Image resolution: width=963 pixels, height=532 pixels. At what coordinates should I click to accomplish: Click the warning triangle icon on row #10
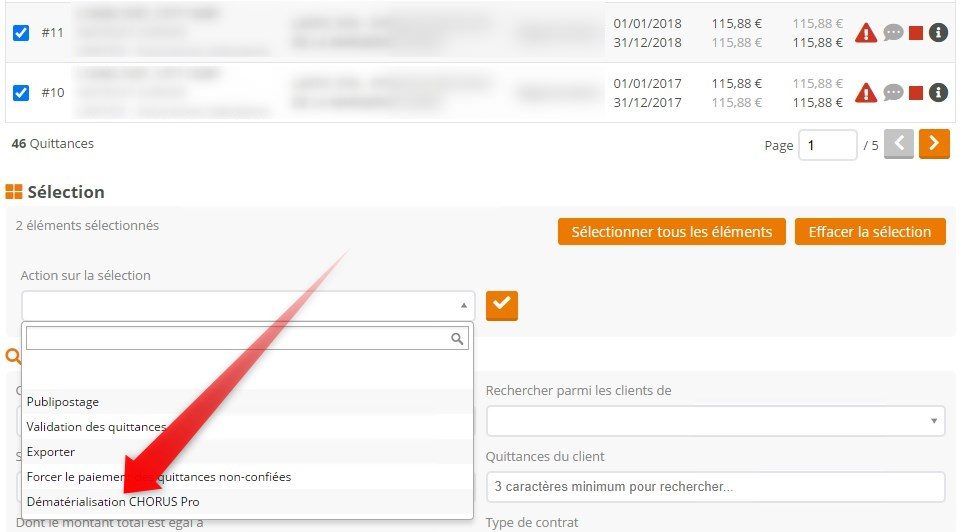point(866,93)
